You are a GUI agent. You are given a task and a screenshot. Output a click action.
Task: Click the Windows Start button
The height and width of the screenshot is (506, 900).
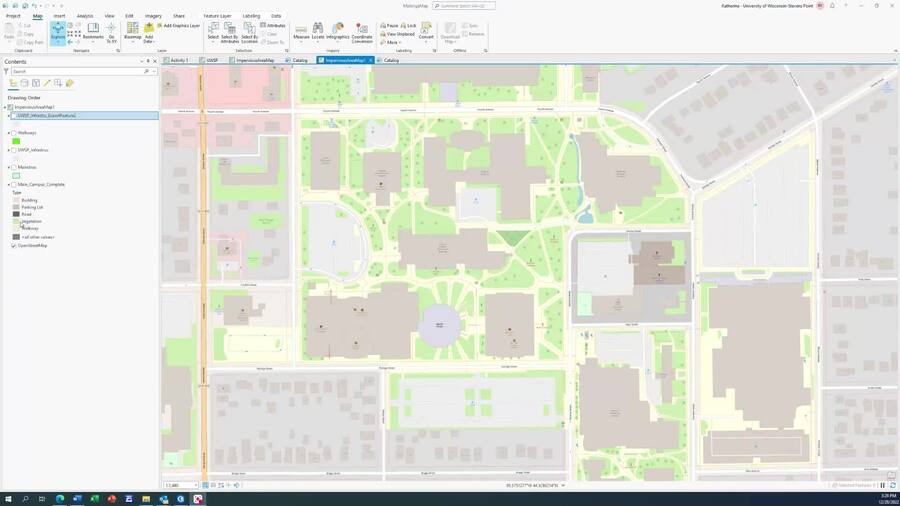tap(8, 499)
